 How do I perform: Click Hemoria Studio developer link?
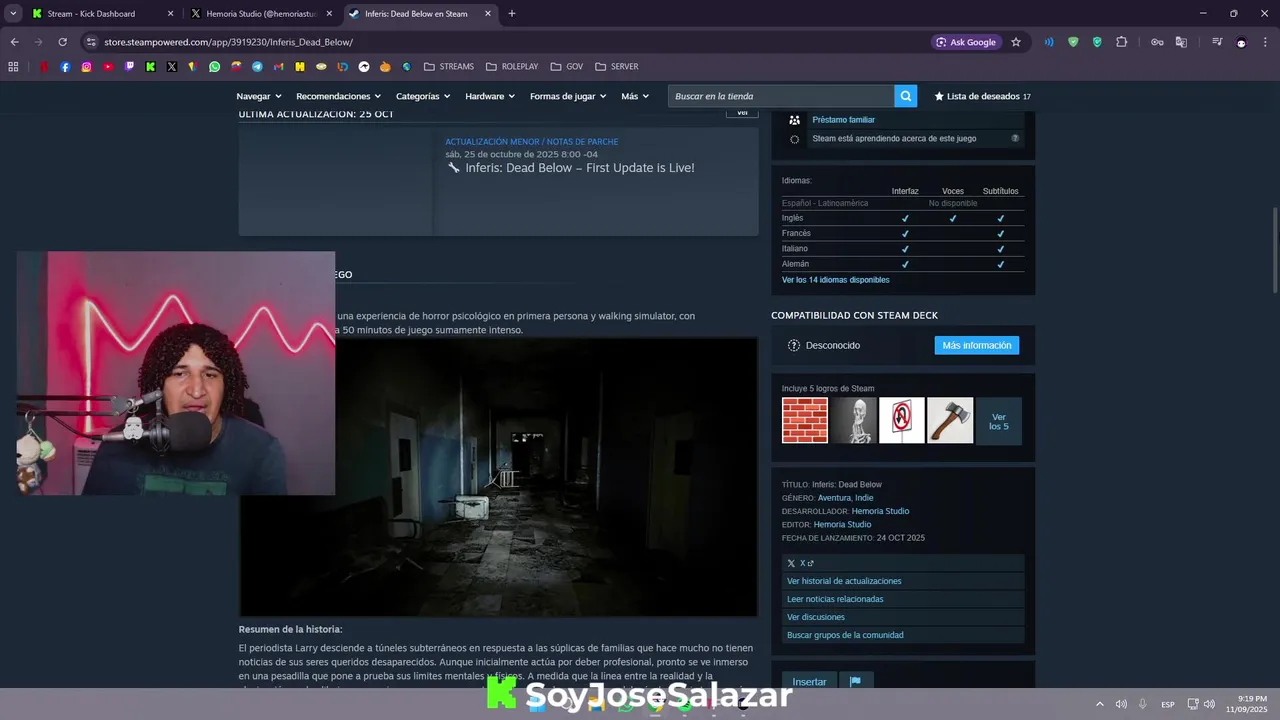[880, 511]
